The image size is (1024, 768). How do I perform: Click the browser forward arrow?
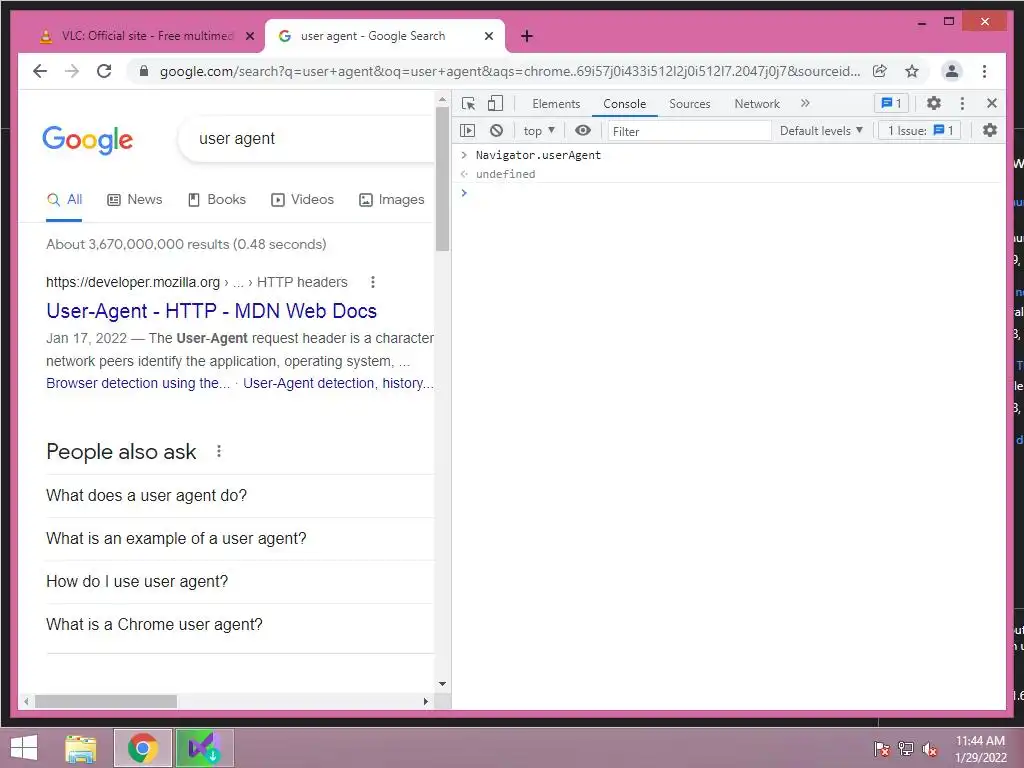click(72, 71)
